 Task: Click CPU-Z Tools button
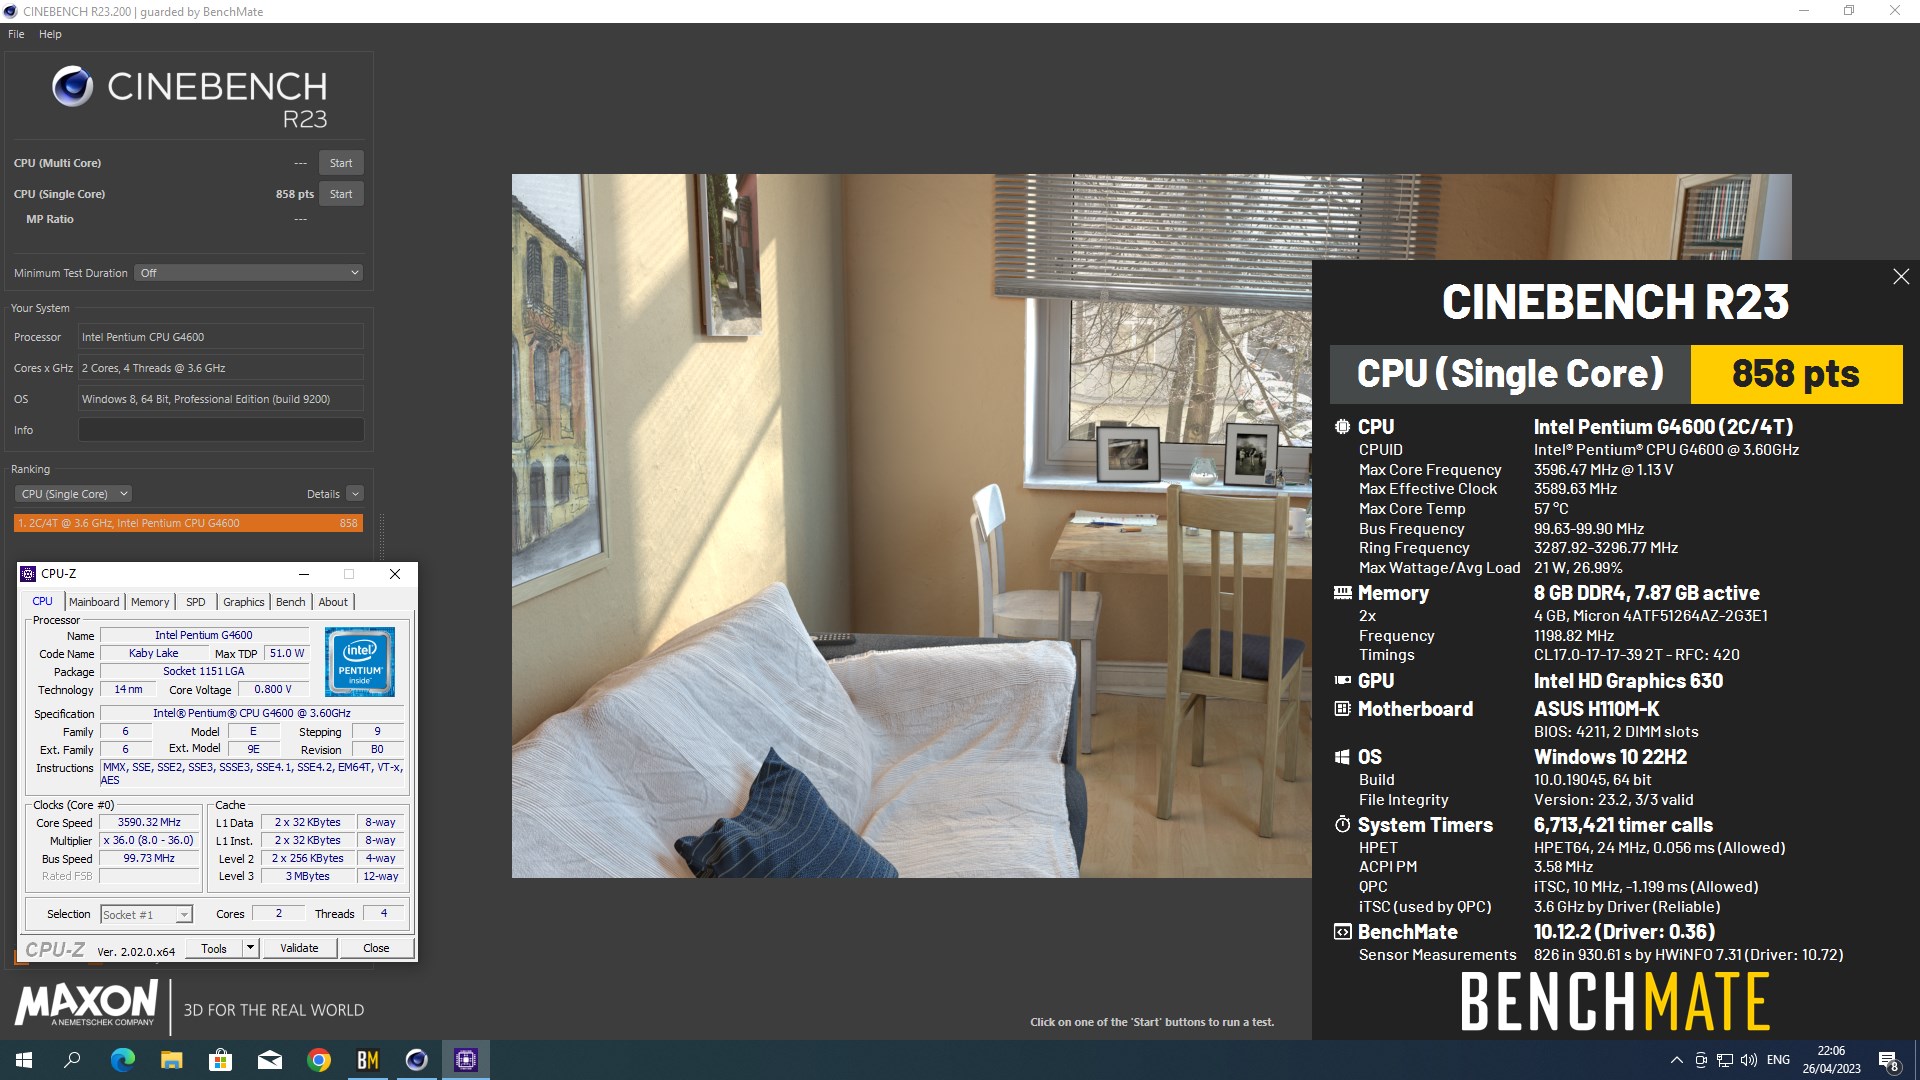coord(214,949)
